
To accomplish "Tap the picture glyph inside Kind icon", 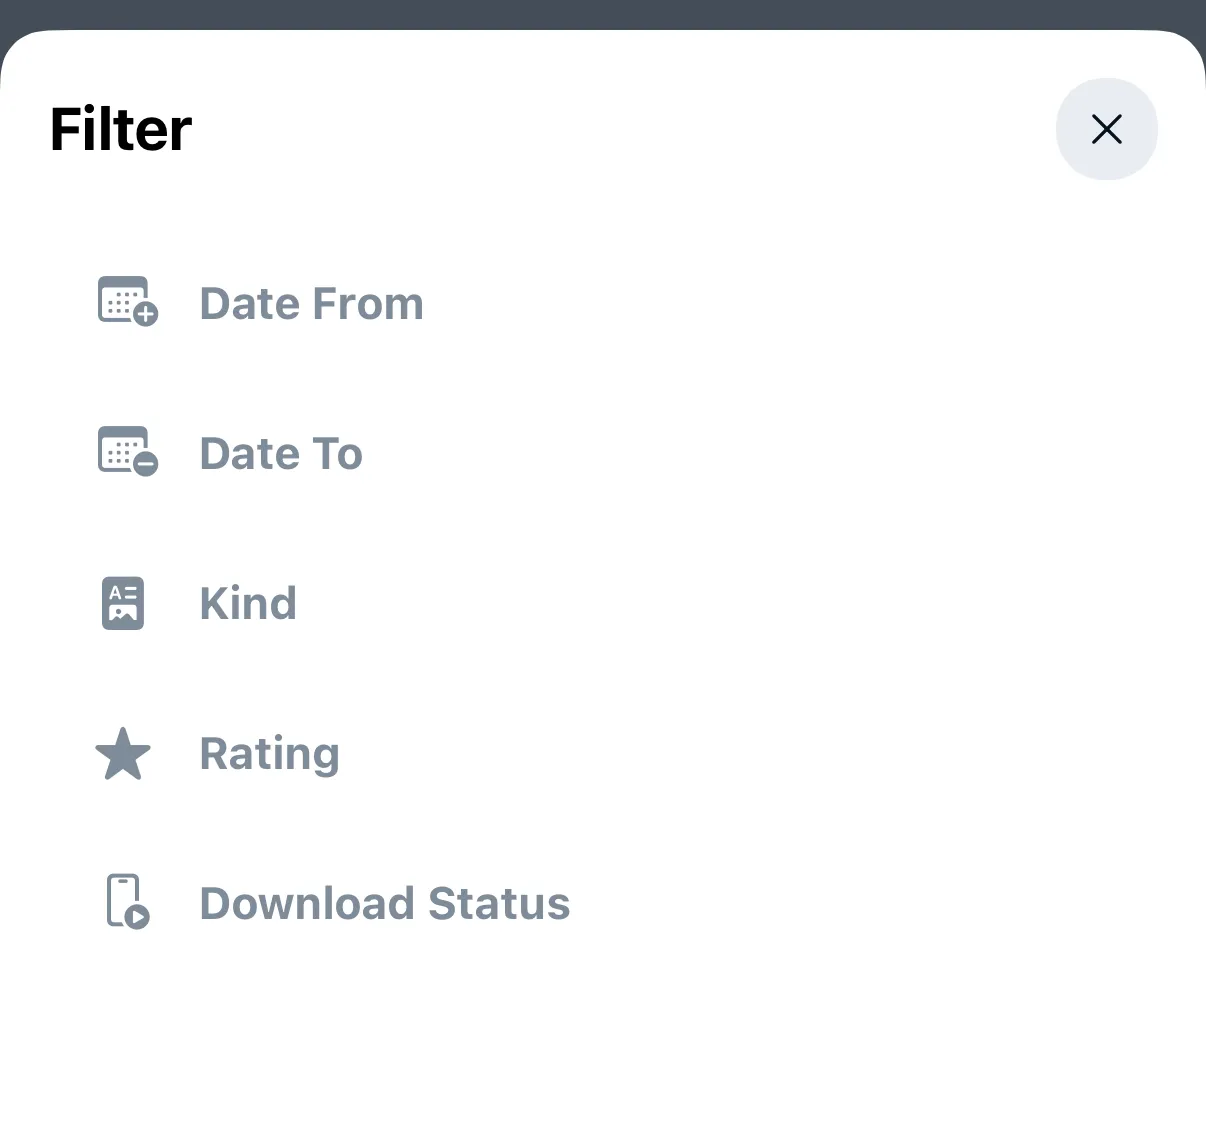I will [123, 613].
